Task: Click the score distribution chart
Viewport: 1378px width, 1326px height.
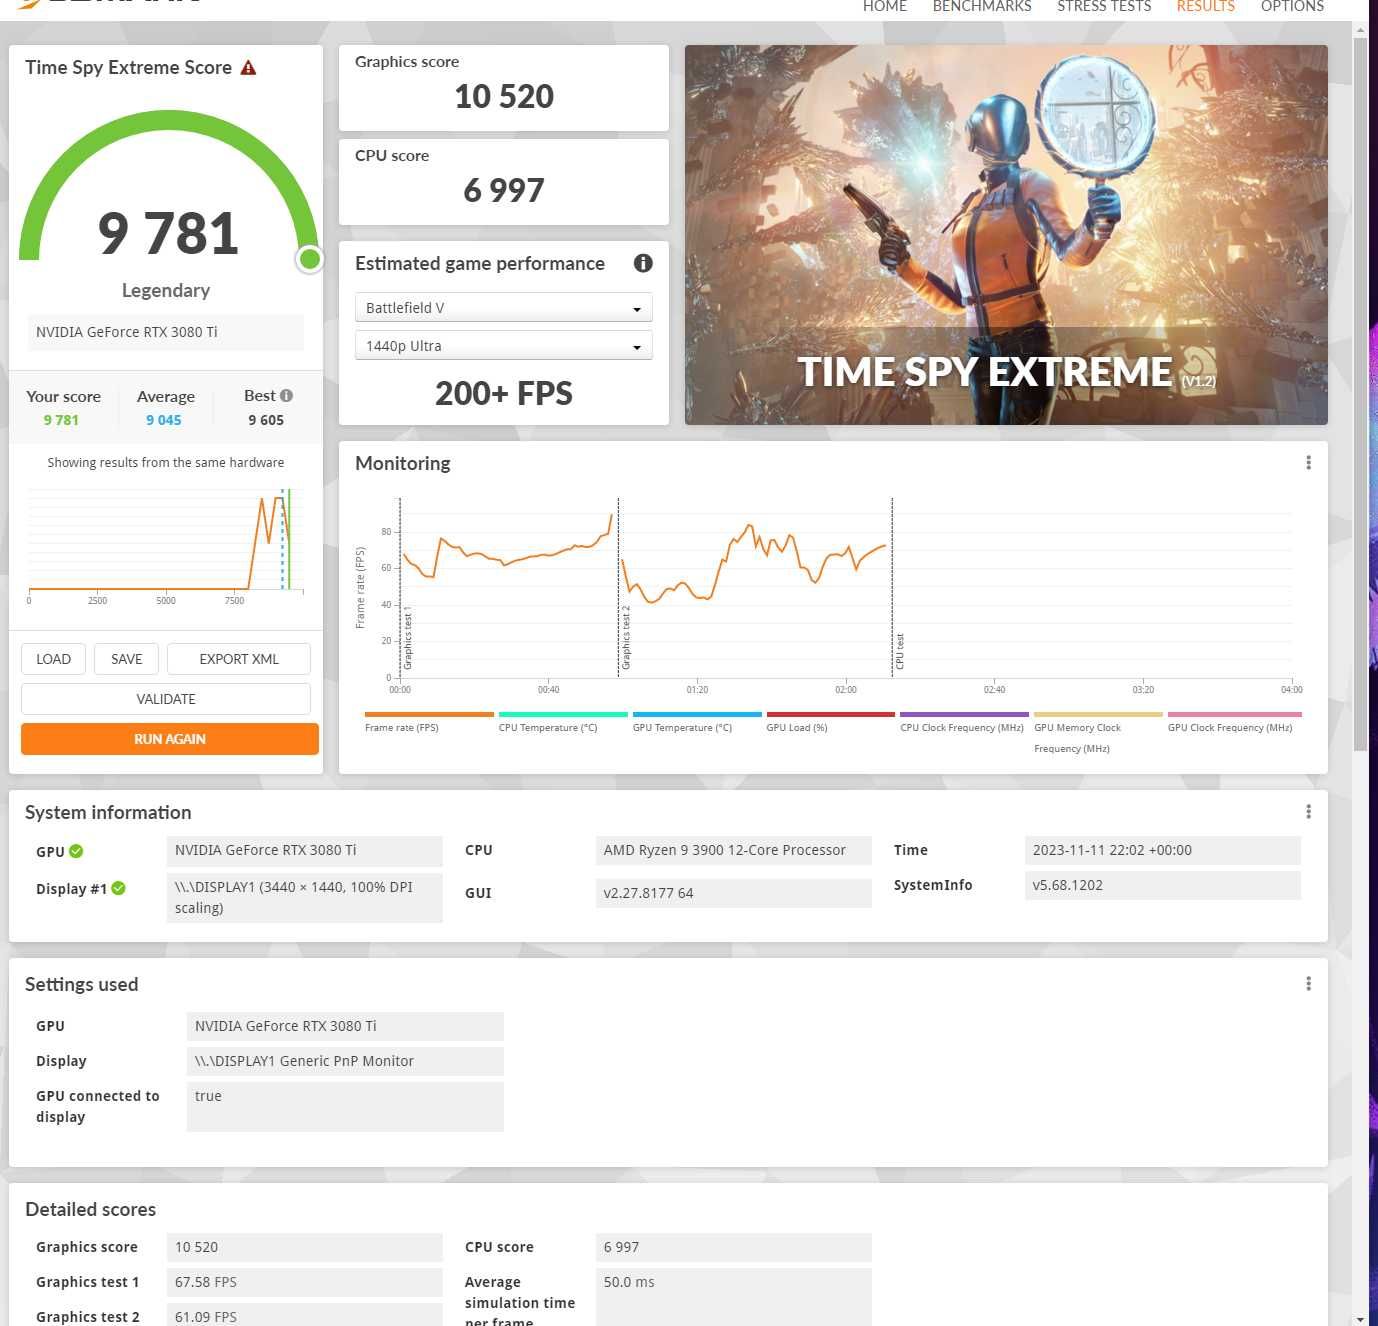Action: pos(166,545)
